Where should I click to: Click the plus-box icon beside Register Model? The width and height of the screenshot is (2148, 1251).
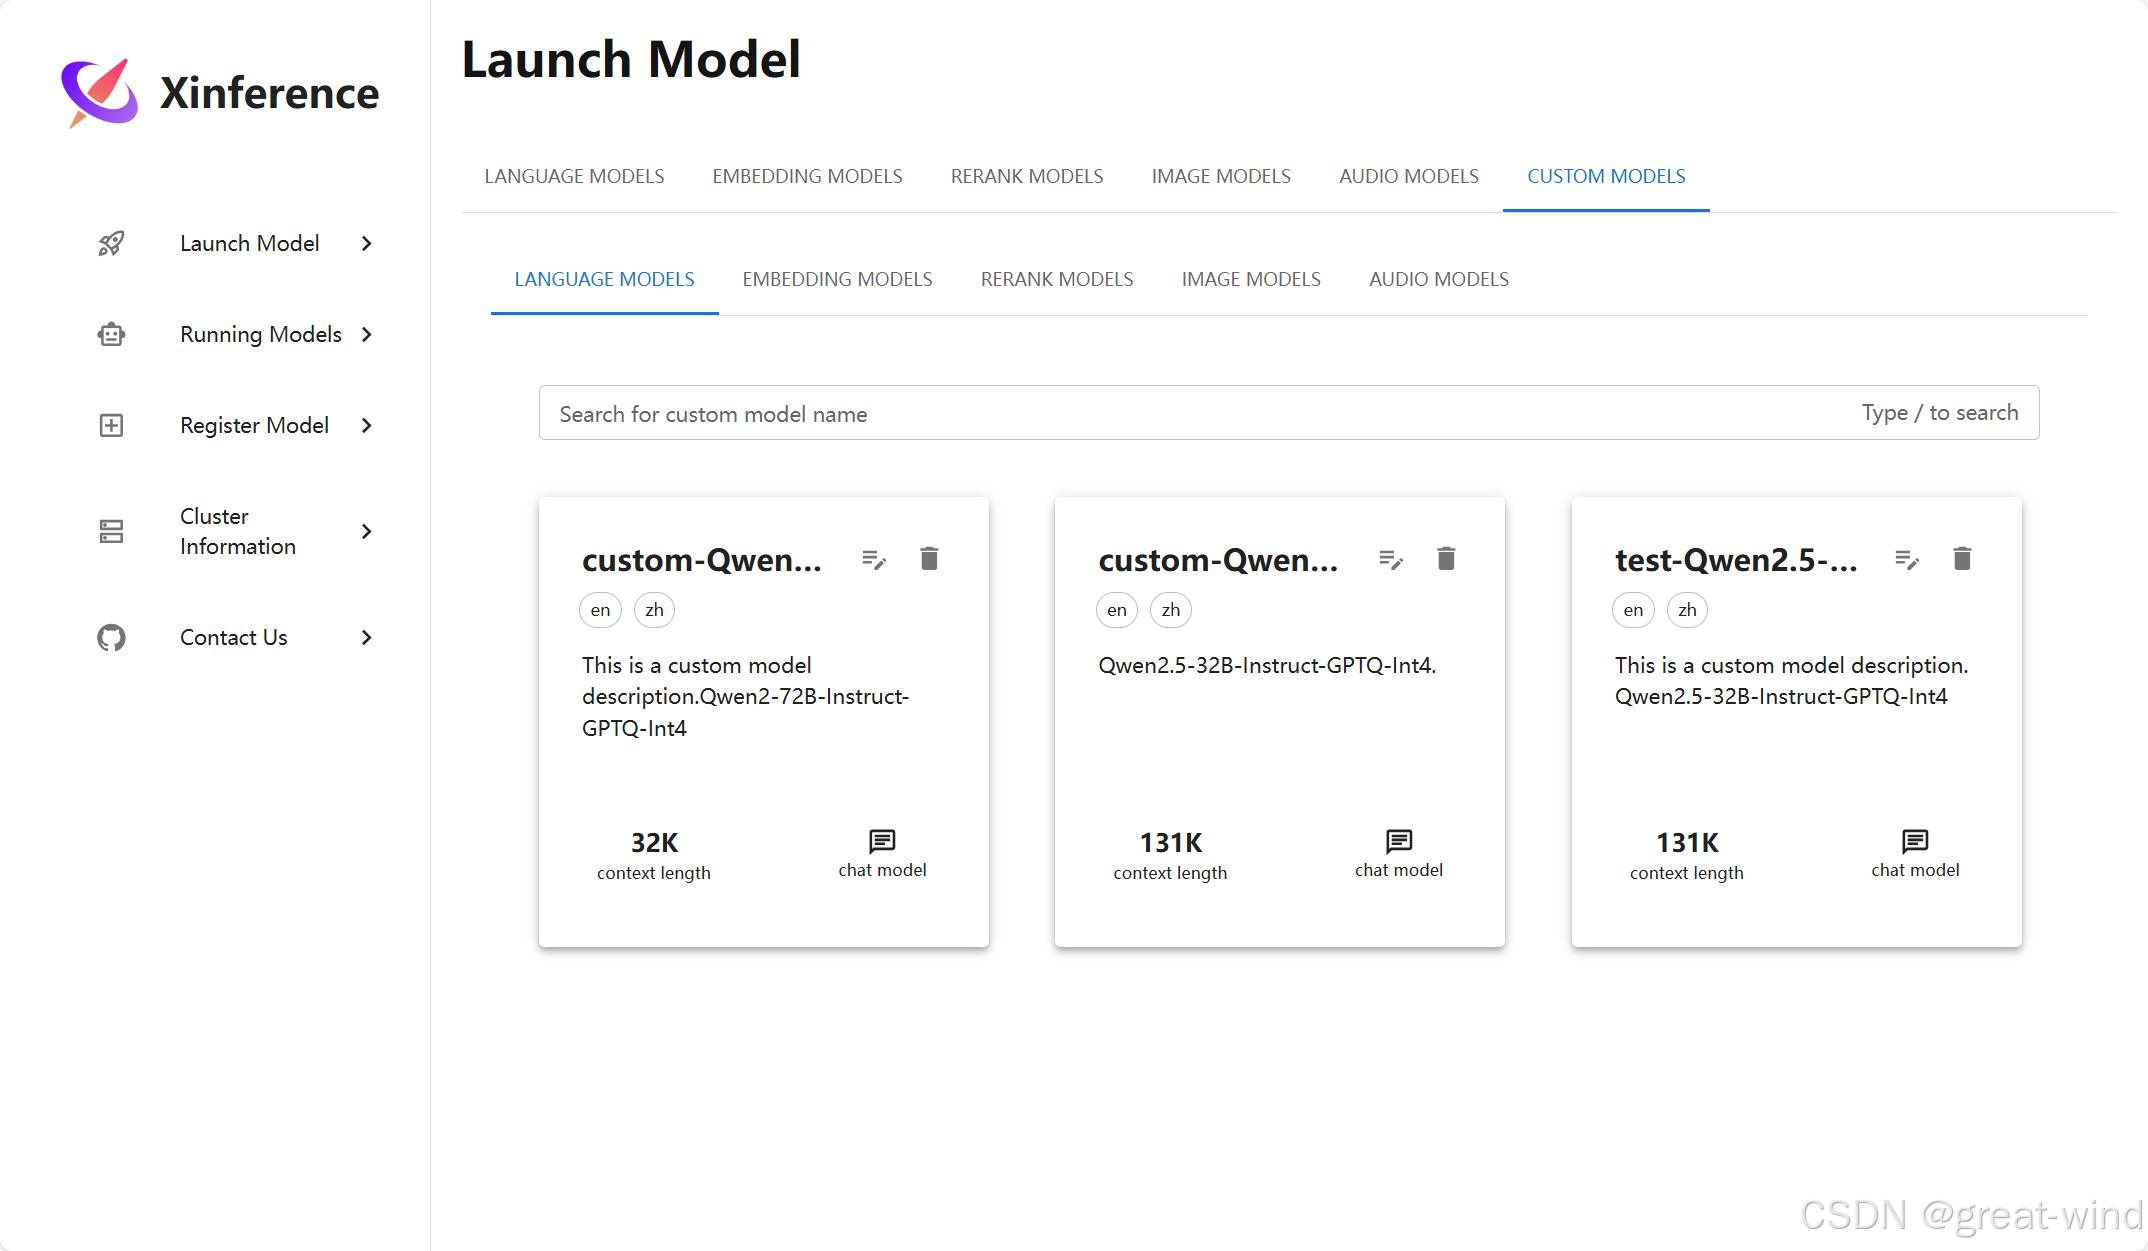click(x=111, y=425)
